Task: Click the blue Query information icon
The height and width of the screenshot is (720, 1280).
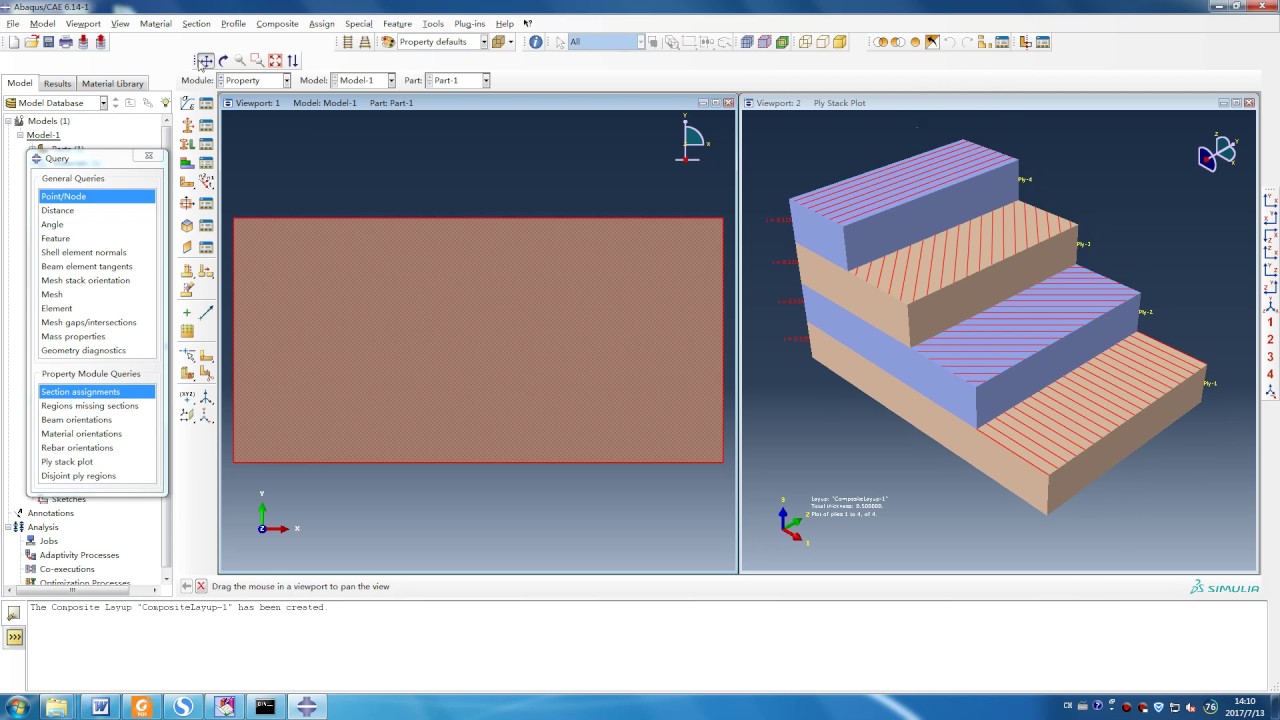Action: tap(536, 42)
